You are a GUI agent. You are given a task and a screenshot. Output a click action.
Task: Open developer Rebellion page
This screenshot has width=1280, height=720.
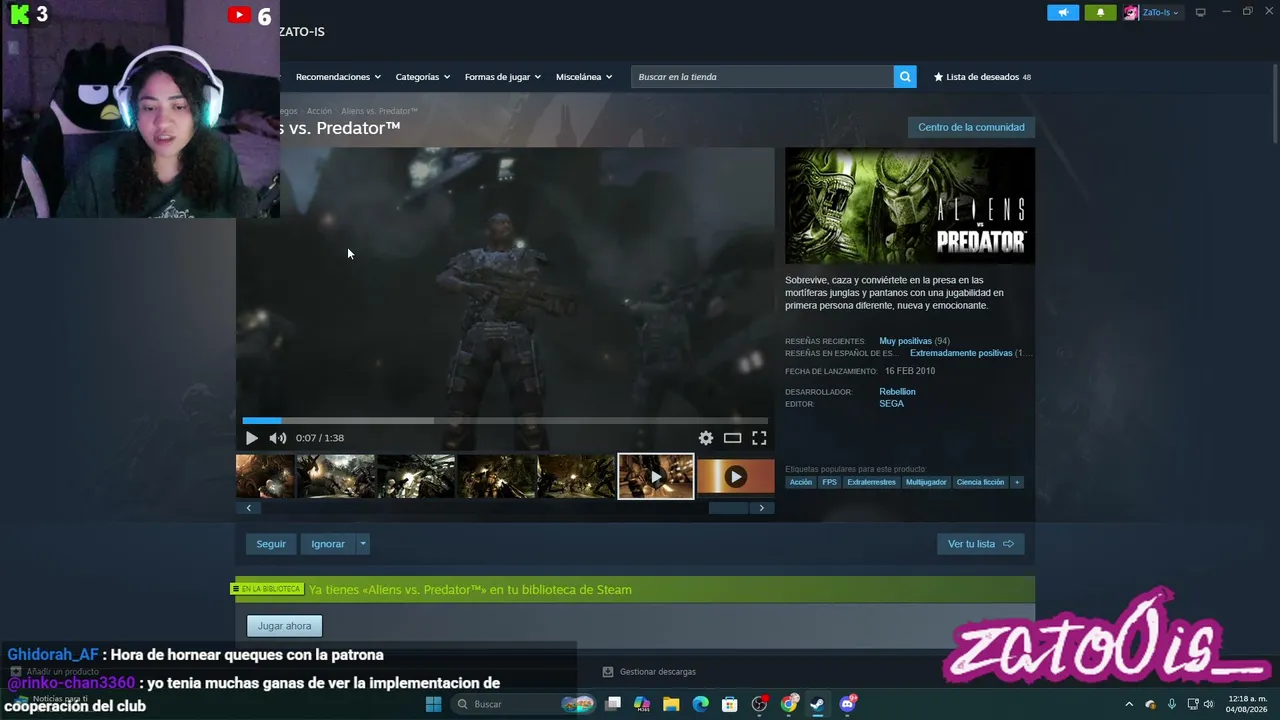tap(897, 392)
